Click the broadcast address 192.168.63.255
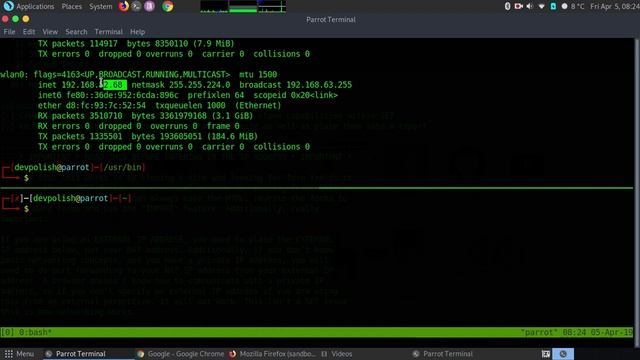 point(296,84)
